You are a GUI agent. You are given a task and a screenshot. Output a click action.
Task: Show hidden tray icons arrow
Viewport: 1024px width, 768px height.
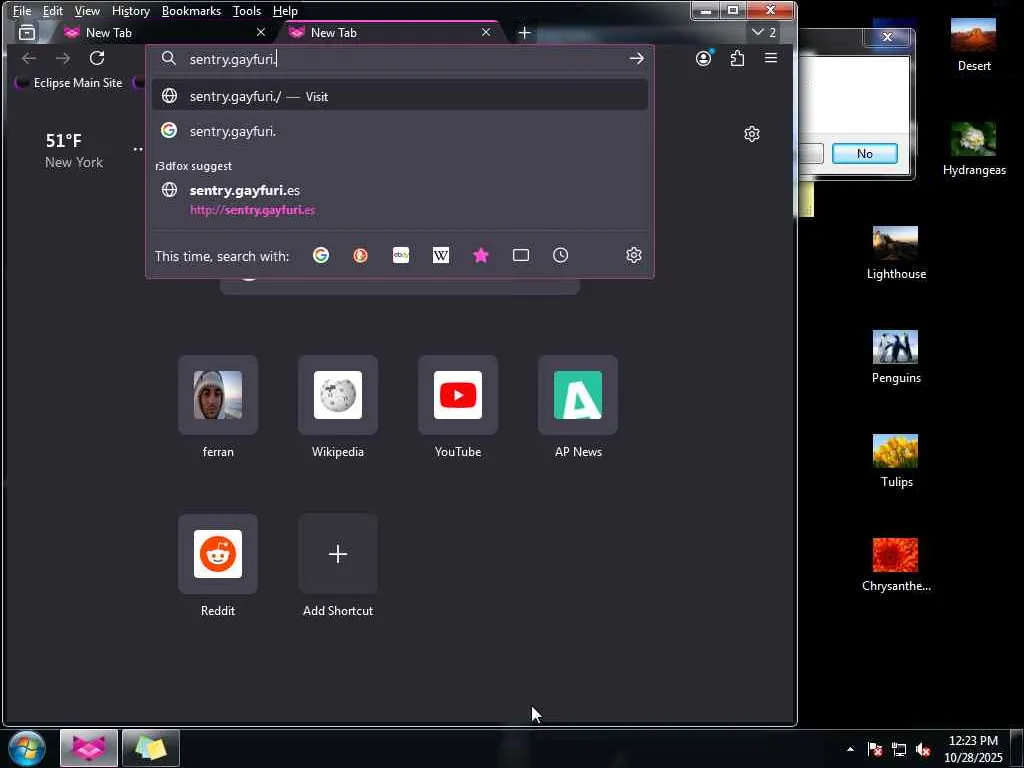click(850, 749)
